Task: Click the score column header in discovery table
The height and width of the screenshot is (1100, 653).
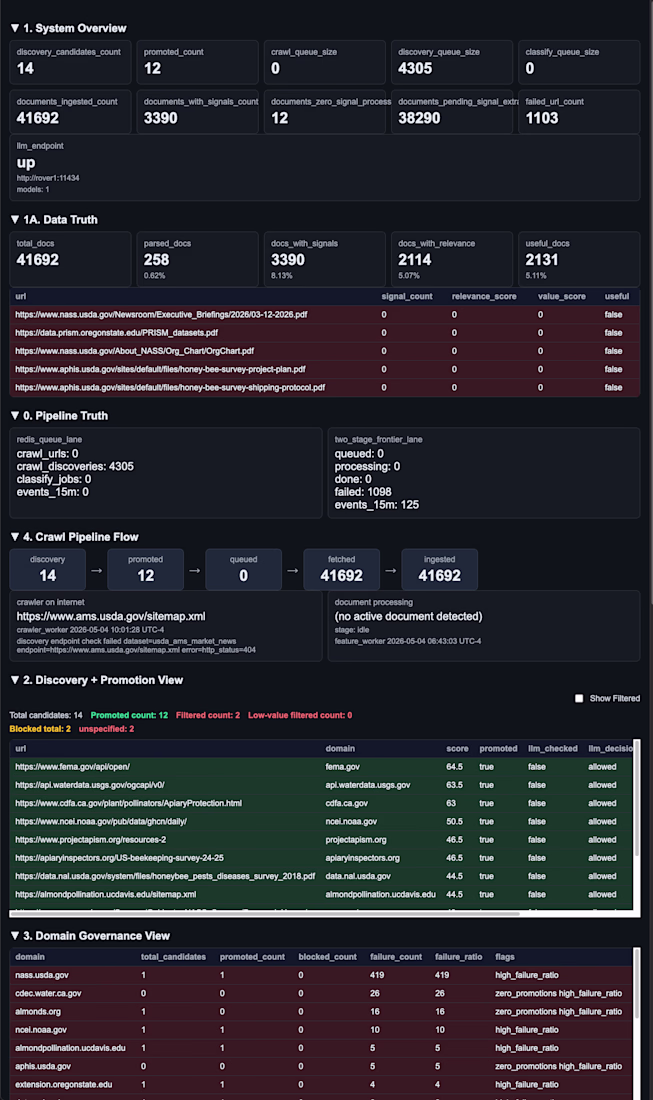Action: click(x=457, y=749)
